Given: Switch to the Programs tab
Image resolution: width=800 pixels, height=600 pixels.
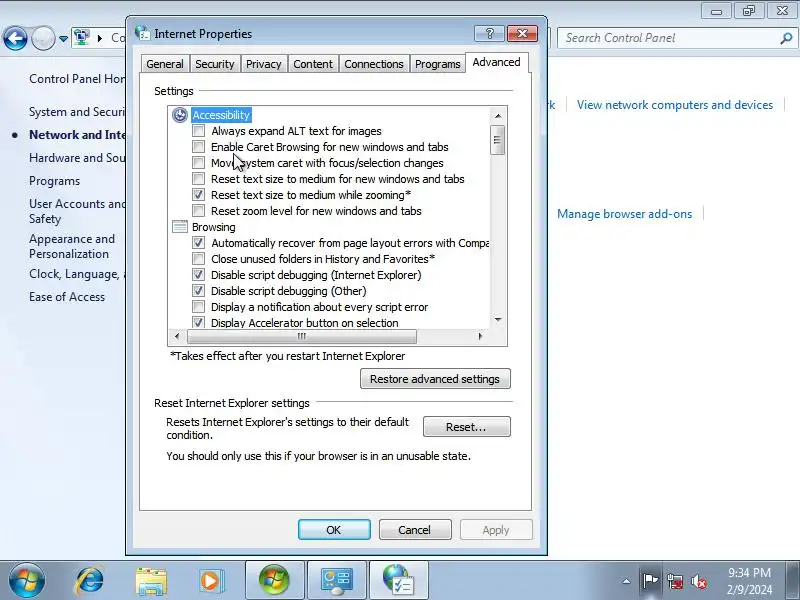Looking at the screenshot, I should 438,64.
